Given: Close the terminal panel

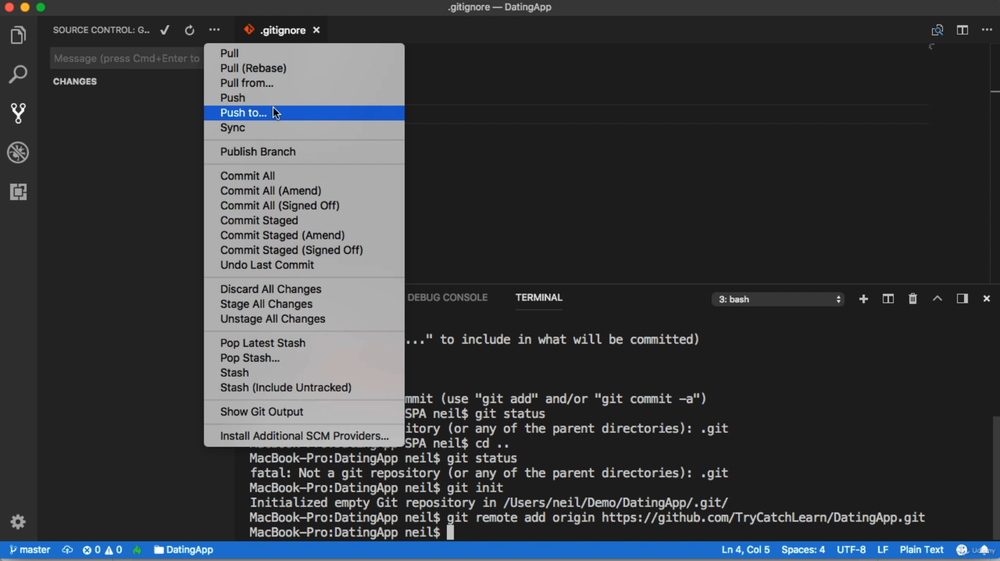Looking at the screenshot, I should [x=987, y=299].
